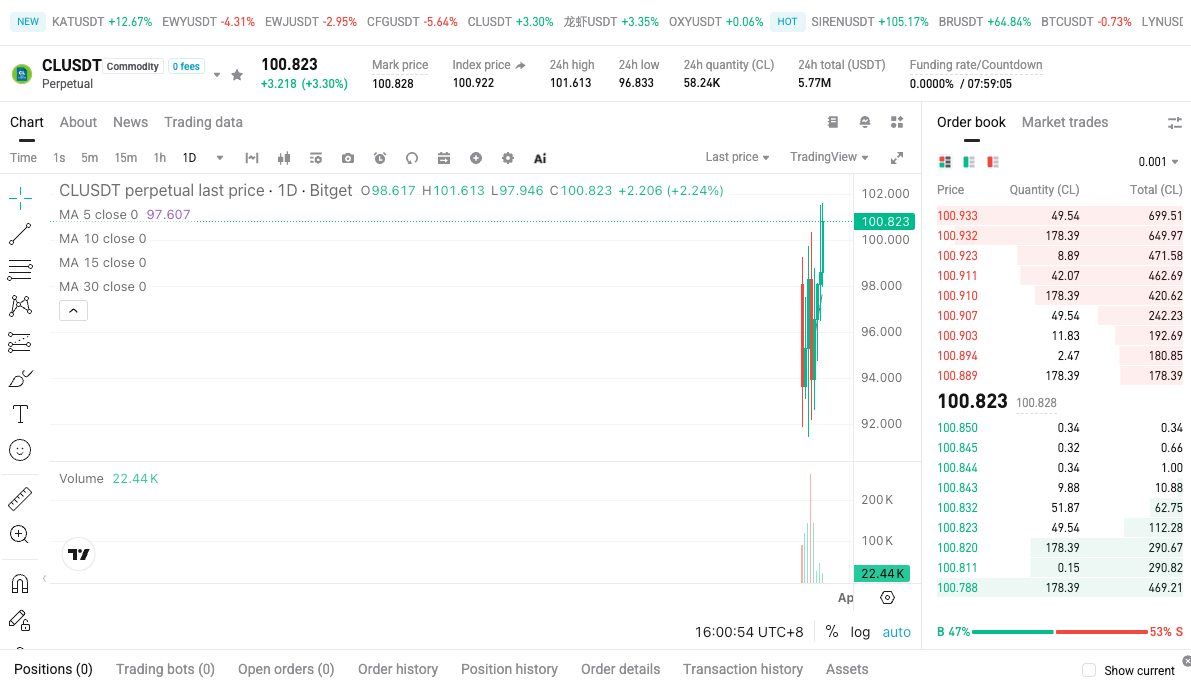The width and height of the screenshot is (1191, 685).
Task: Switch order book to asks-only view
Action: [991, 162]
